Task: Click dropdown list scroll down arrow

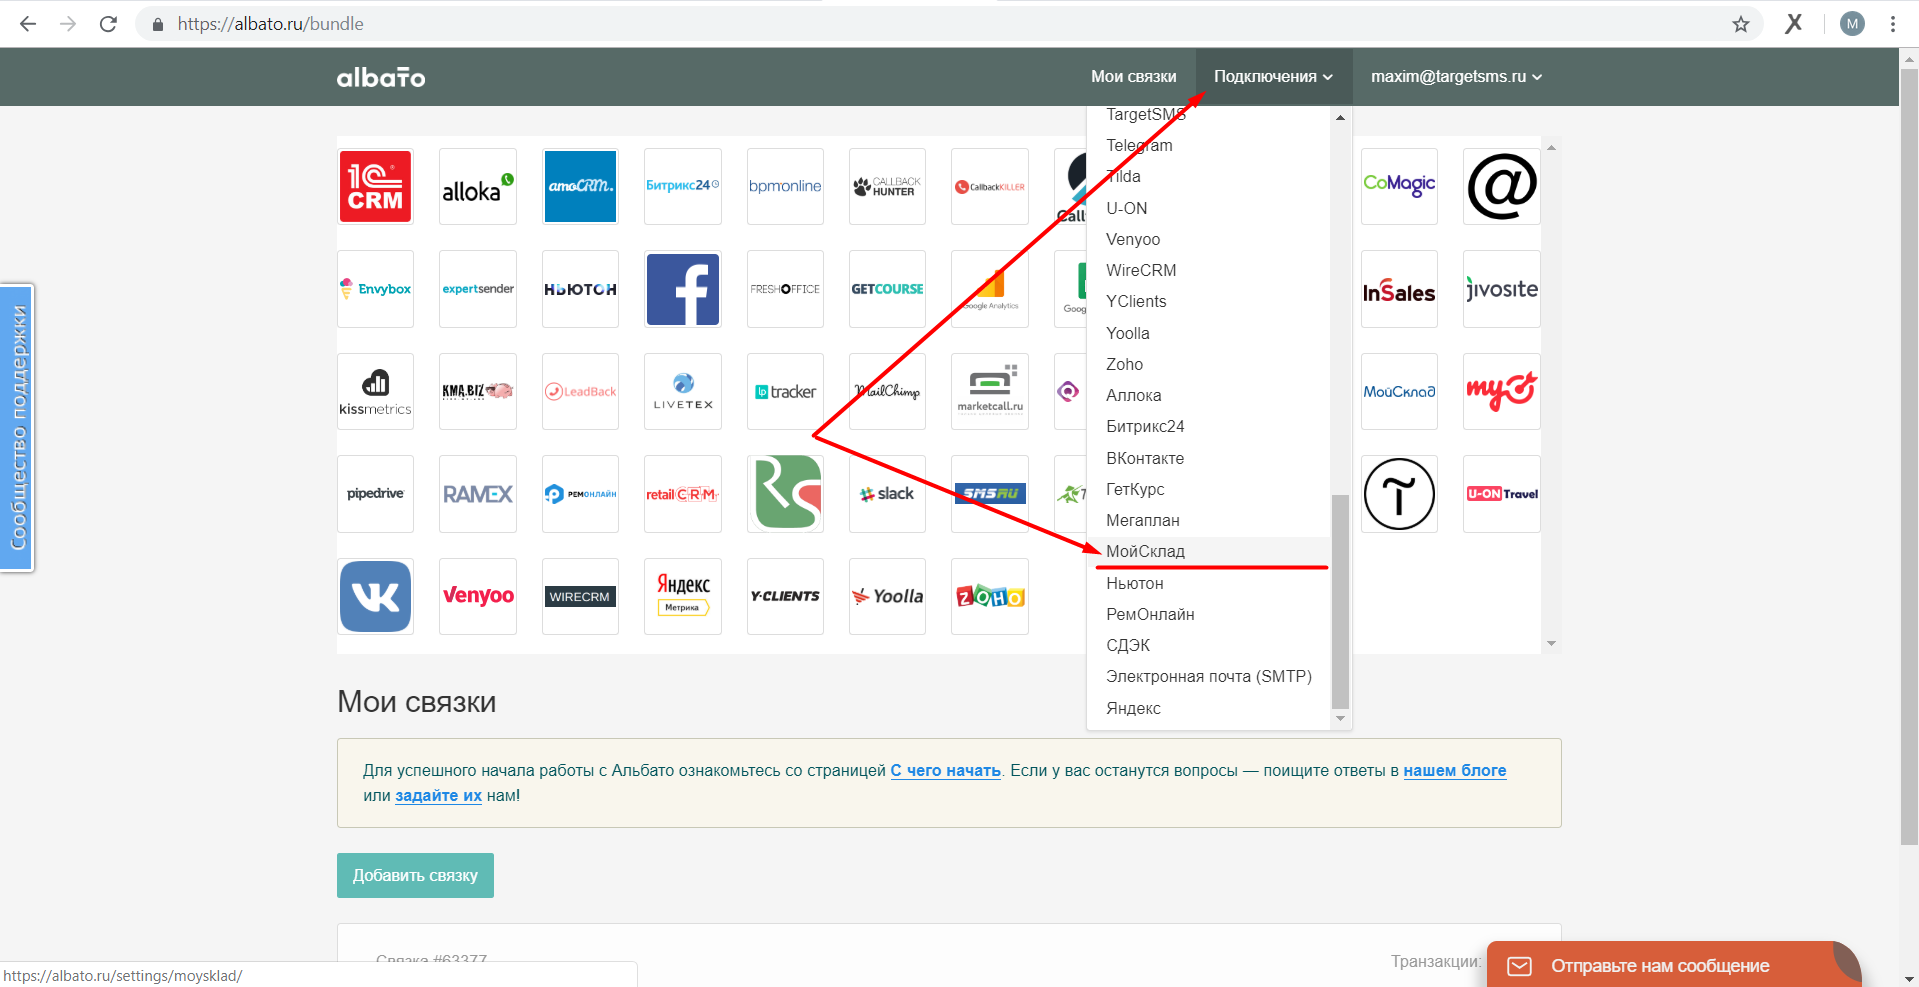Action: (x=1340, y=719)
